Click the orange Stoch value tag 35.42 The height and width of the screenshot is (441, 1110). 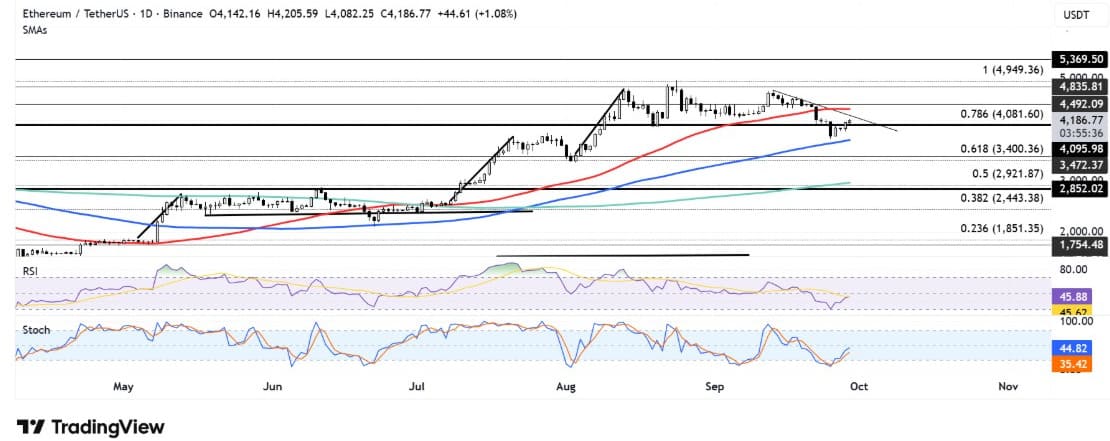(x=1076, y=365)
